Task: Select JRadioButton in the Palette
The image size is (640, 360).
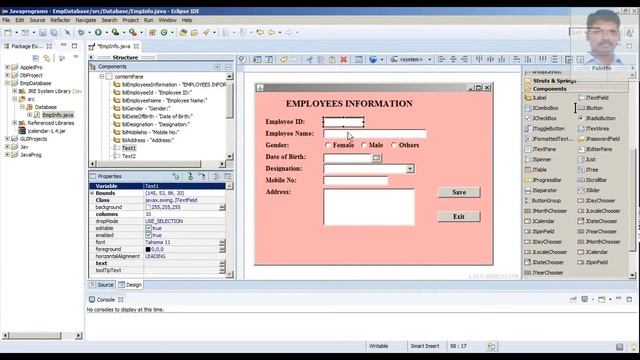Action: [597, 118]
